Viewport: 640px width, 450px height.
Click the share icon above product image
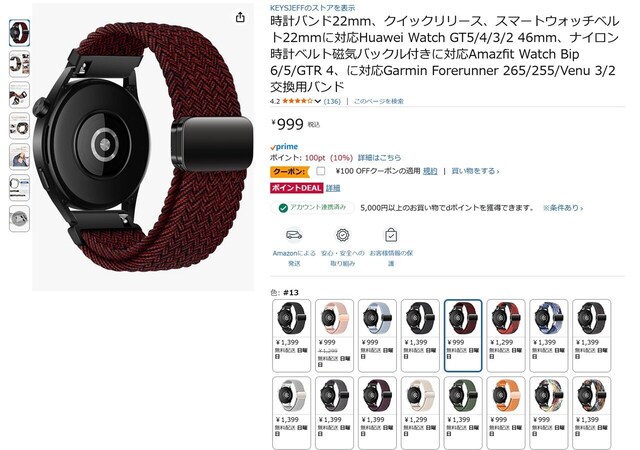tap(240, 17)
